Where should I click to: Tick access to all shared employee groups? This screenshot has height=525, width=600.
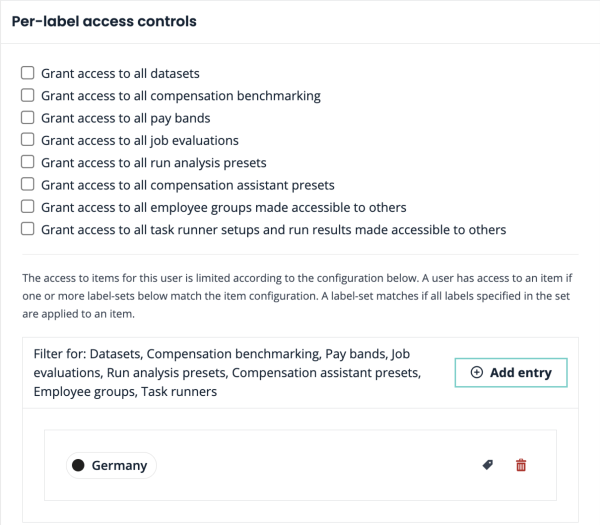coord(28,207)
